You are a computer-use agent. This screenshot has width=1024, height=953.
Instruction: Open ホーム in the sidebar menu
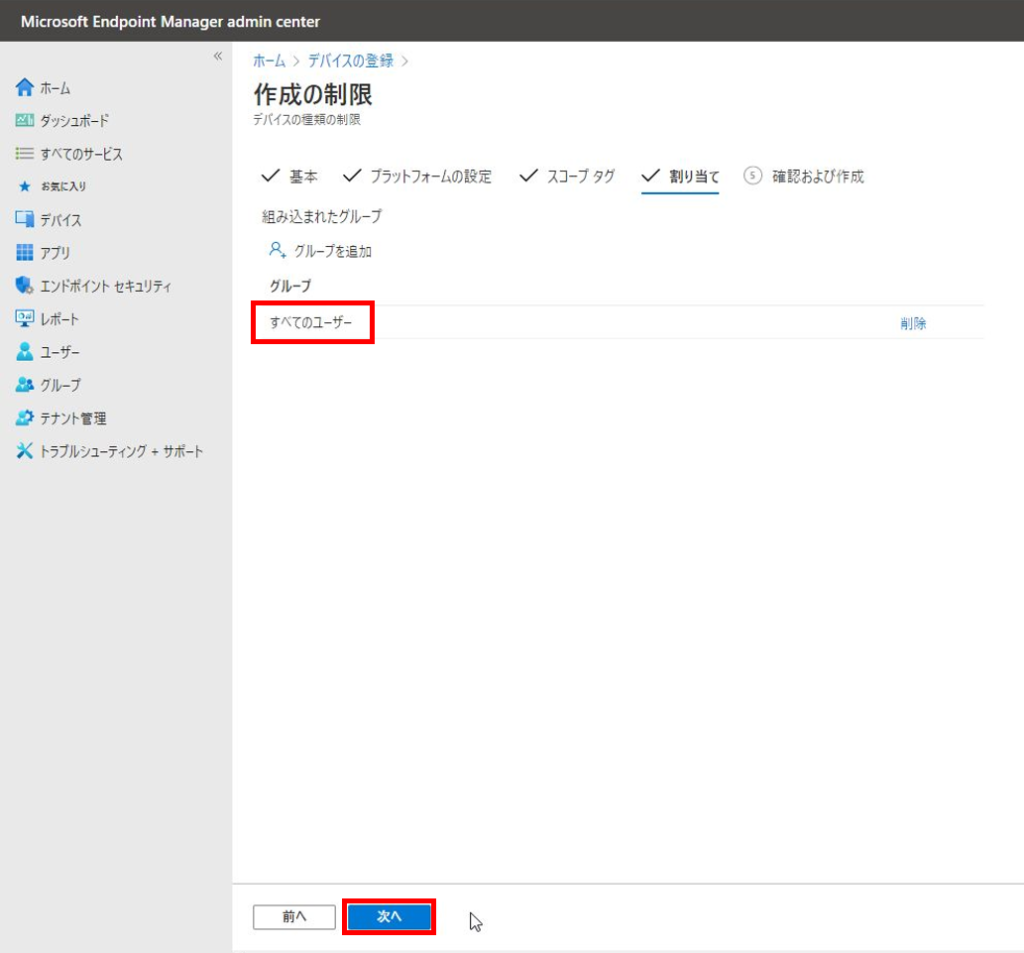pos(56,88)
